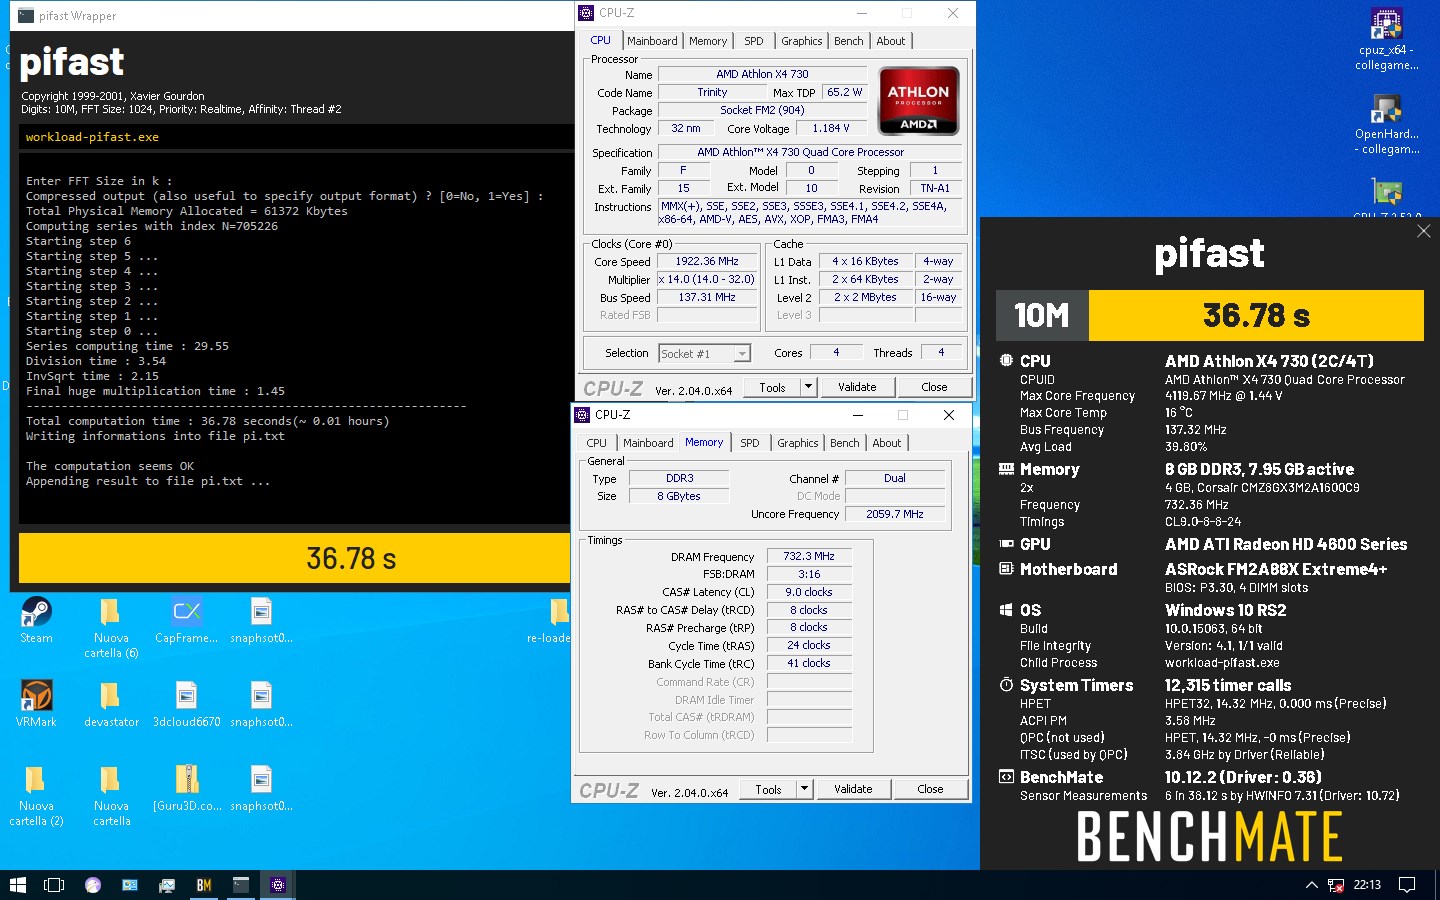Click the CPU section icon in BenchMate
The height and width of the screenshot is (900, 1440).
1006,360
